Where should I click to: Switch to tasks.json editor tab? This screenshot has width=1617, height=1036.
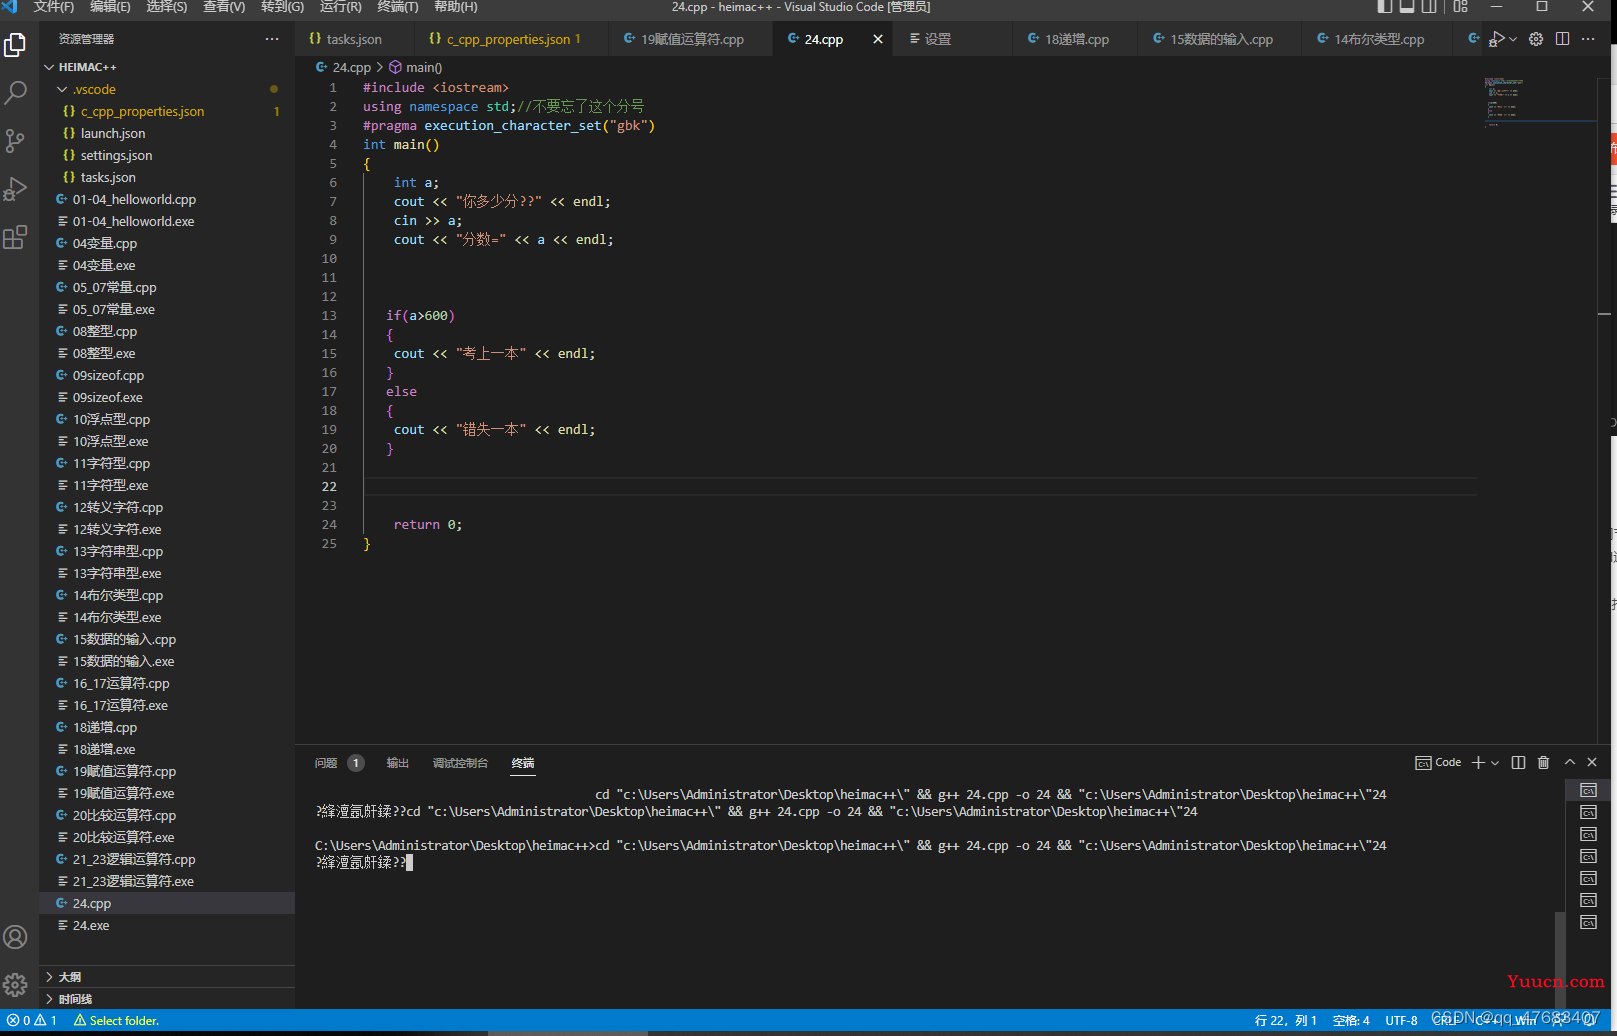click(354, 39)
